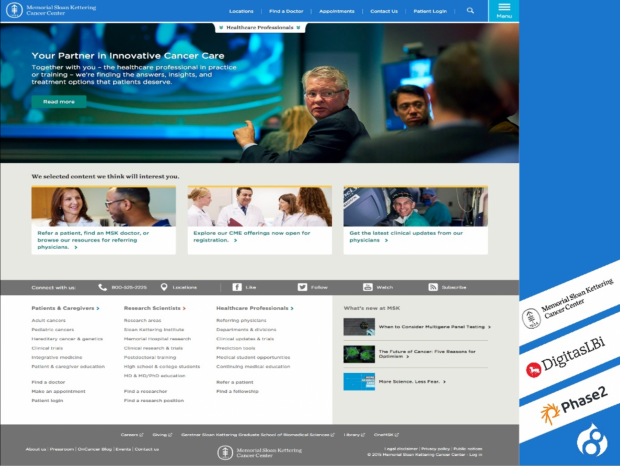Click the phone icon in connect bar

pos(102,287)
